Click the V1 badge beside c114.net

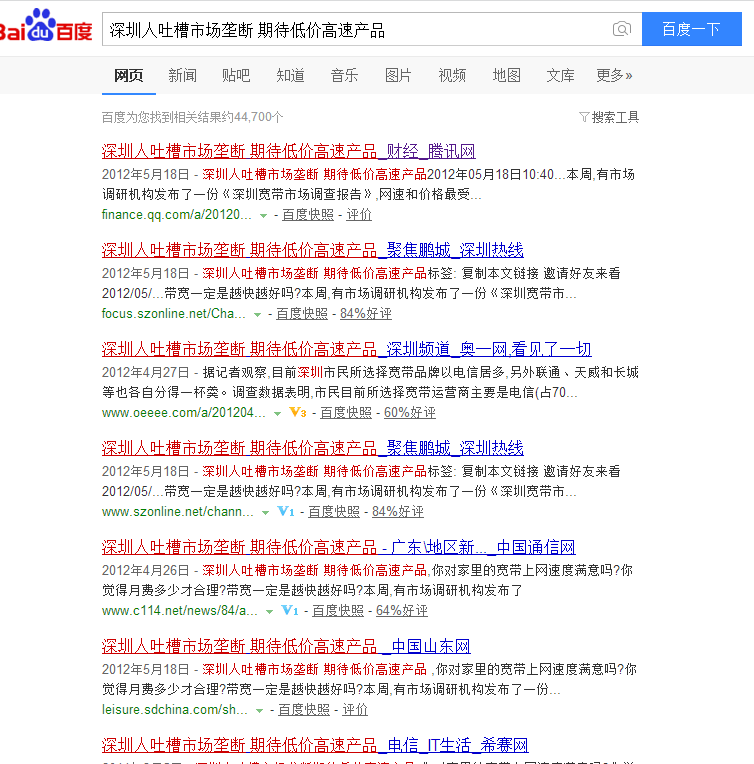click(290, 610)
